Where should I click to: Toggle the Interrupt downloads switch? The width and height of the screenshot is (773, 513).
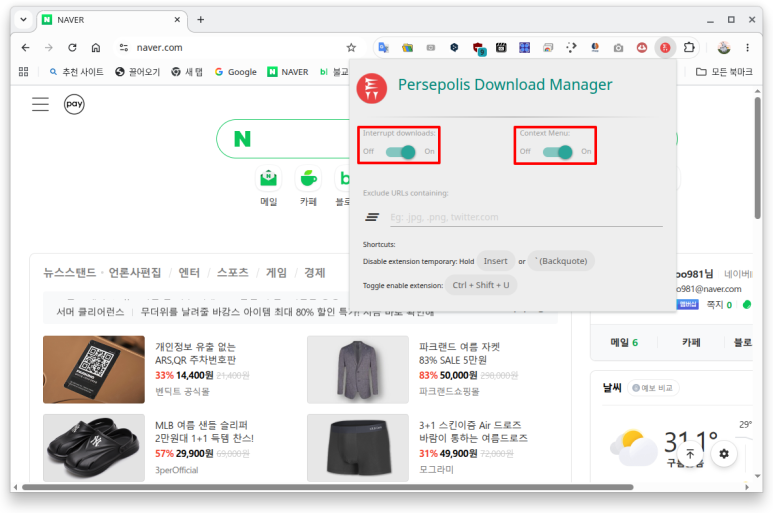click(x=401, y=152)
